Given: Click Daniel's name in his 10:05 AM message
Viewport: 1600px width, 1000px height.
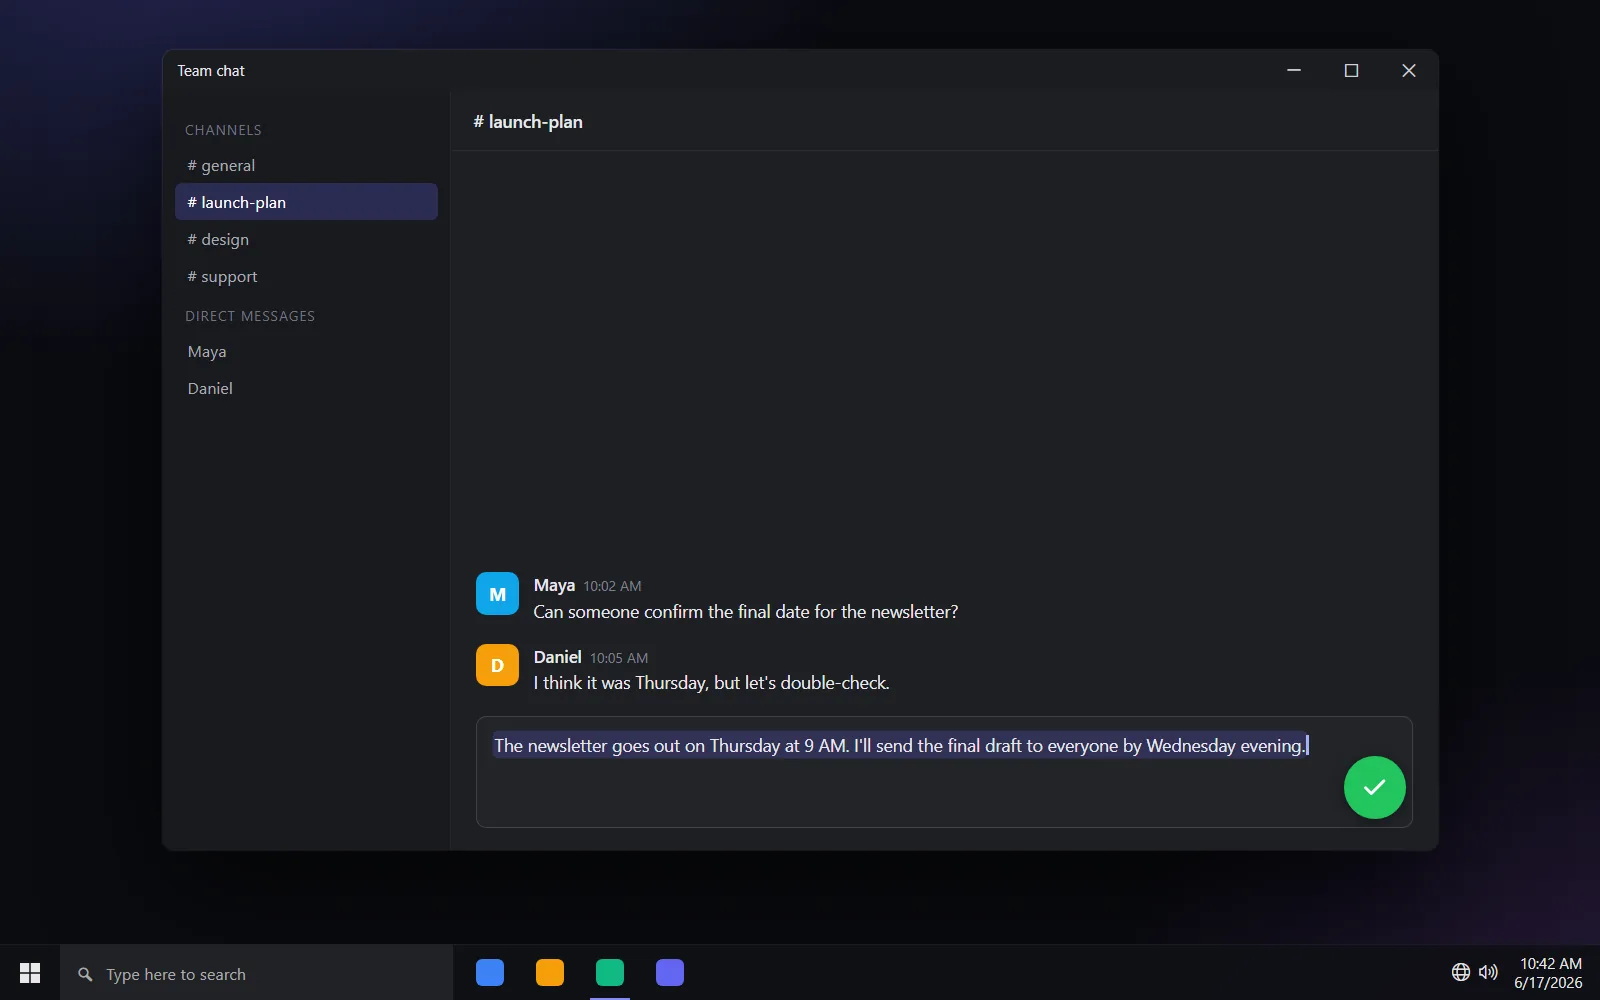Looking at the screenshot, I should pyautogui.click(x=557, y=657).
